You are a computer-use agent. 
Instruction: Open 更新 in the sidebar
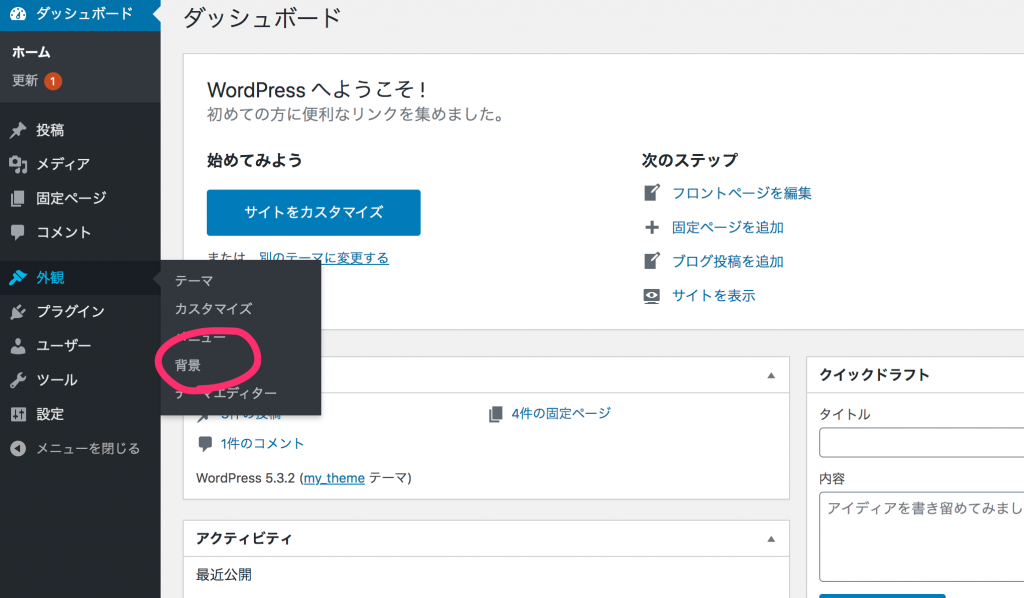[x=25, y=80]
